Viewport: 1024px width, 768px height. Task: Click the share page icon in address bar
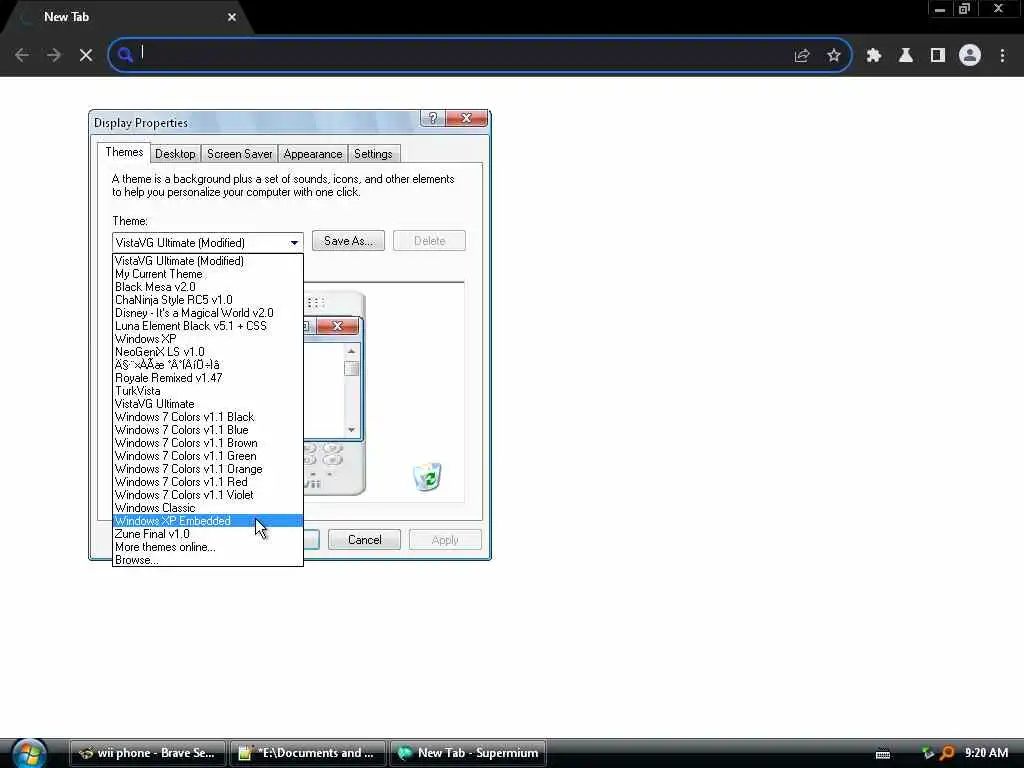coord(802,56)
